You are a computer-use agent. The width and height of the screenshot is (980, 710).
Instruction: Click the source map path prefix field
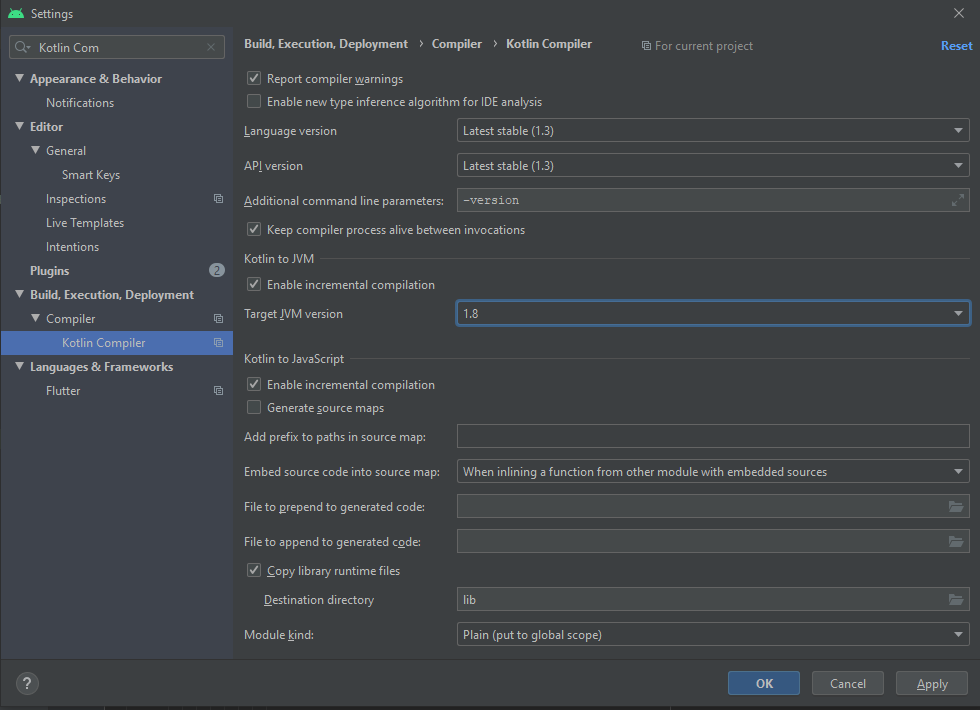click(712, 436)
